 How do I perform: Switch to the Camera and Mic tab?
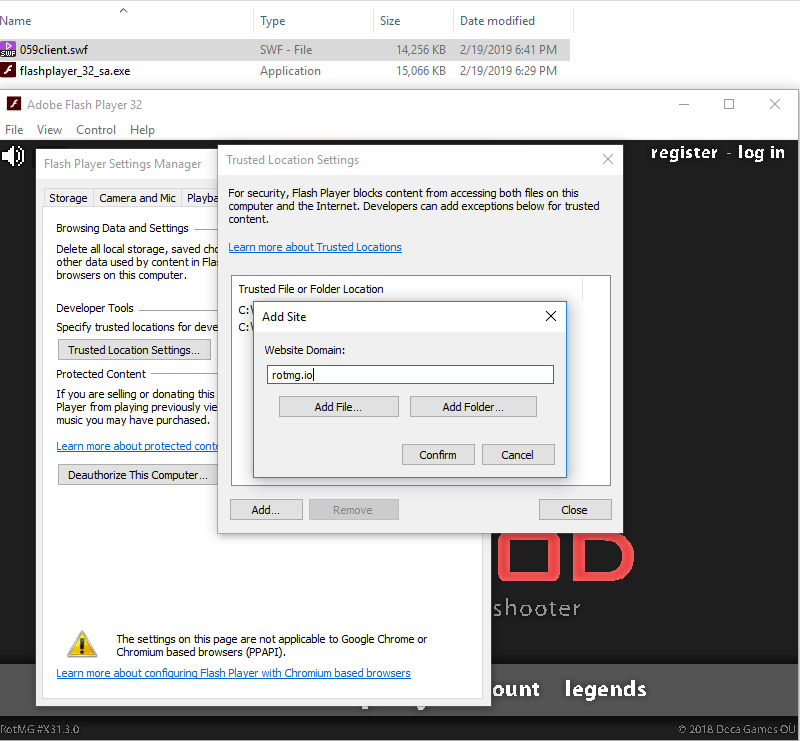[137, 198]
